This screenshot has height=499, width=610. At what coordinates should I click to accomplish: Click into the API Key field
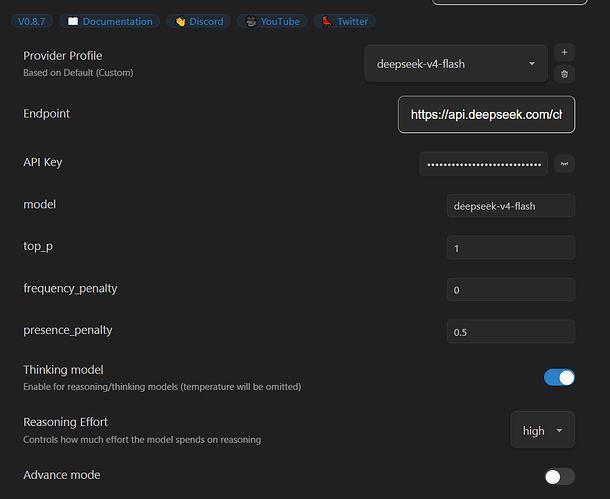[x=484, y=164]
